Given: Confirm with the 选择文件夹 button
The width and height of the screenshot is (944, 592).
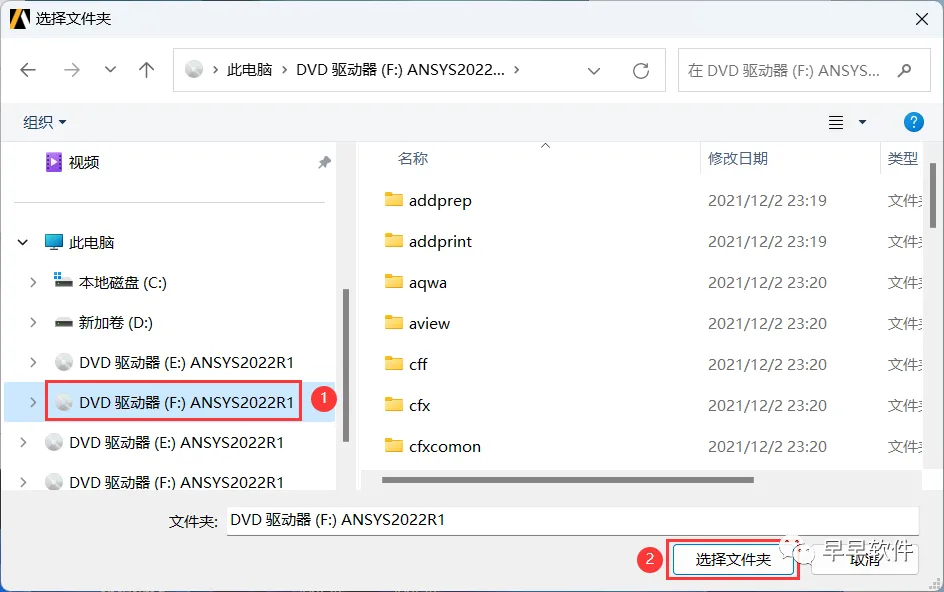Looking at the screenshot, I should coord(733,559).
